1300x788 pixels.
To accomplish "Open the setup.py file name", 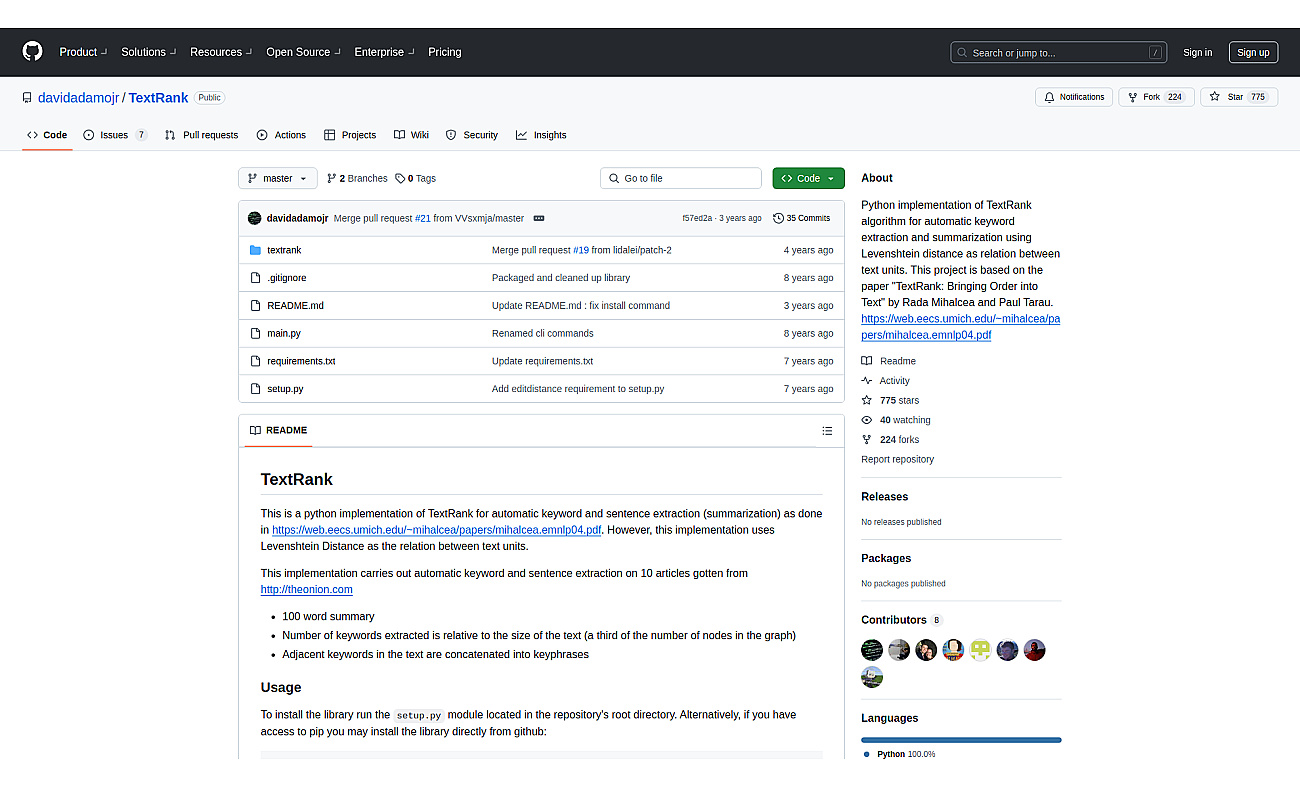I will pyautogui.click(x=285, y=389).
